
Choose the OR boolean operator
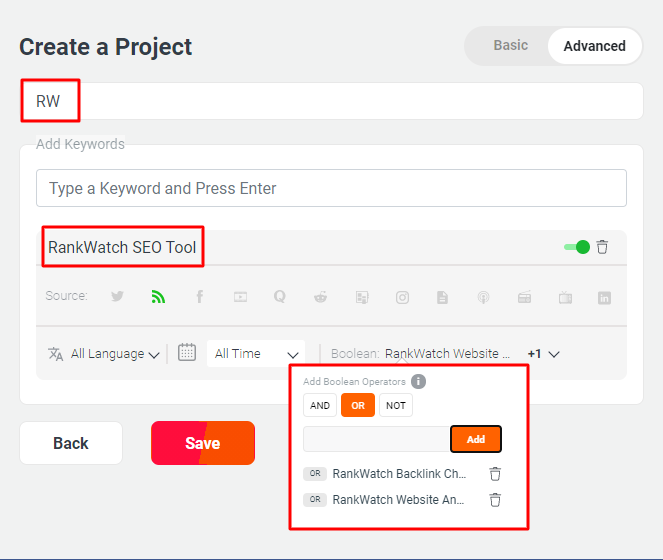coord(358,405)
